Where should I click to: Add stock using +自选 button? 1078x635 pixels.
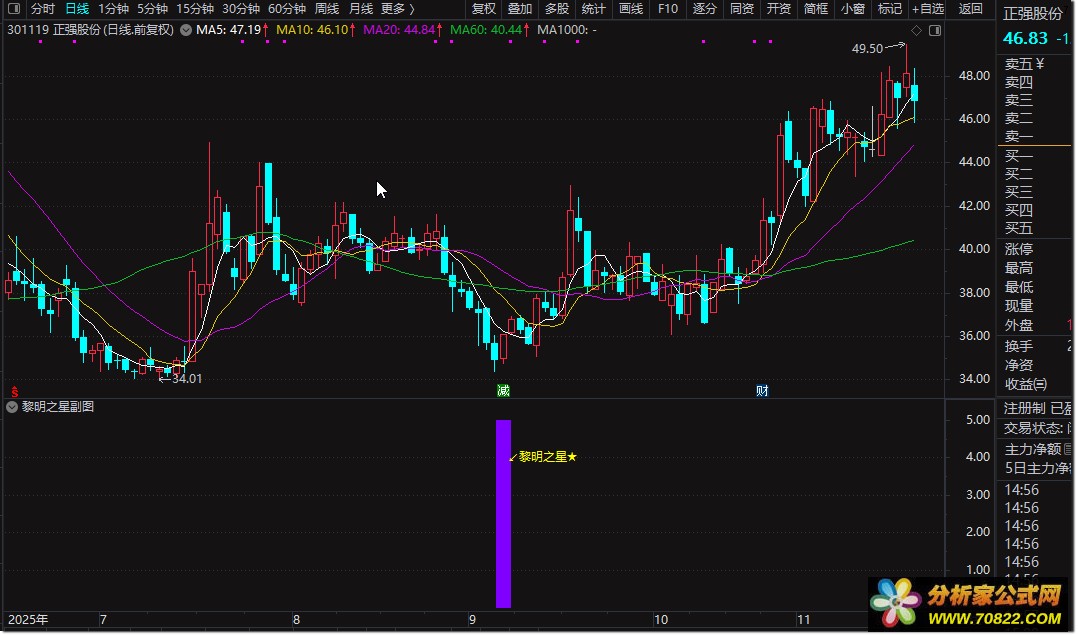(x=927, y=9)
